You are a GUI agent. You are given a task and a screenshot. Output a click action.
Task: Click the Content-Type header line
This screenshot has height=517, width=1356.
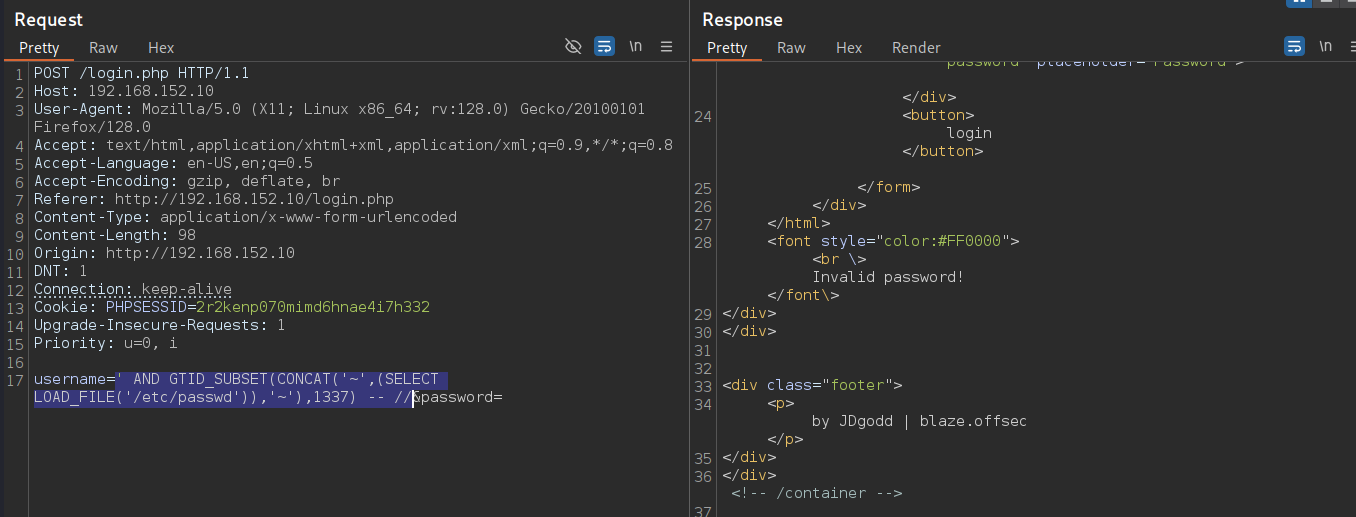(245, 217)
